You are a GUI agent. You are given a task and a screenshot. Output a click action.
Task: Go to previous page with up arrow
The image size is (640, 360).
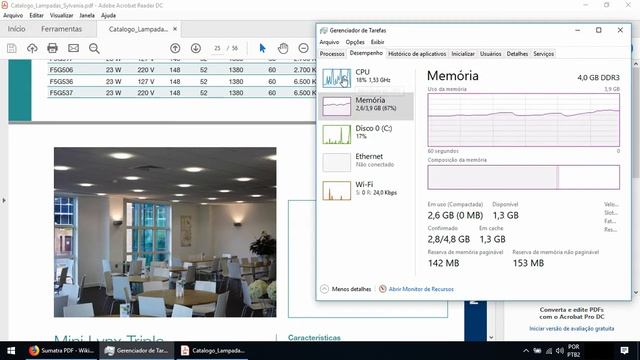(x=175, y=48)
